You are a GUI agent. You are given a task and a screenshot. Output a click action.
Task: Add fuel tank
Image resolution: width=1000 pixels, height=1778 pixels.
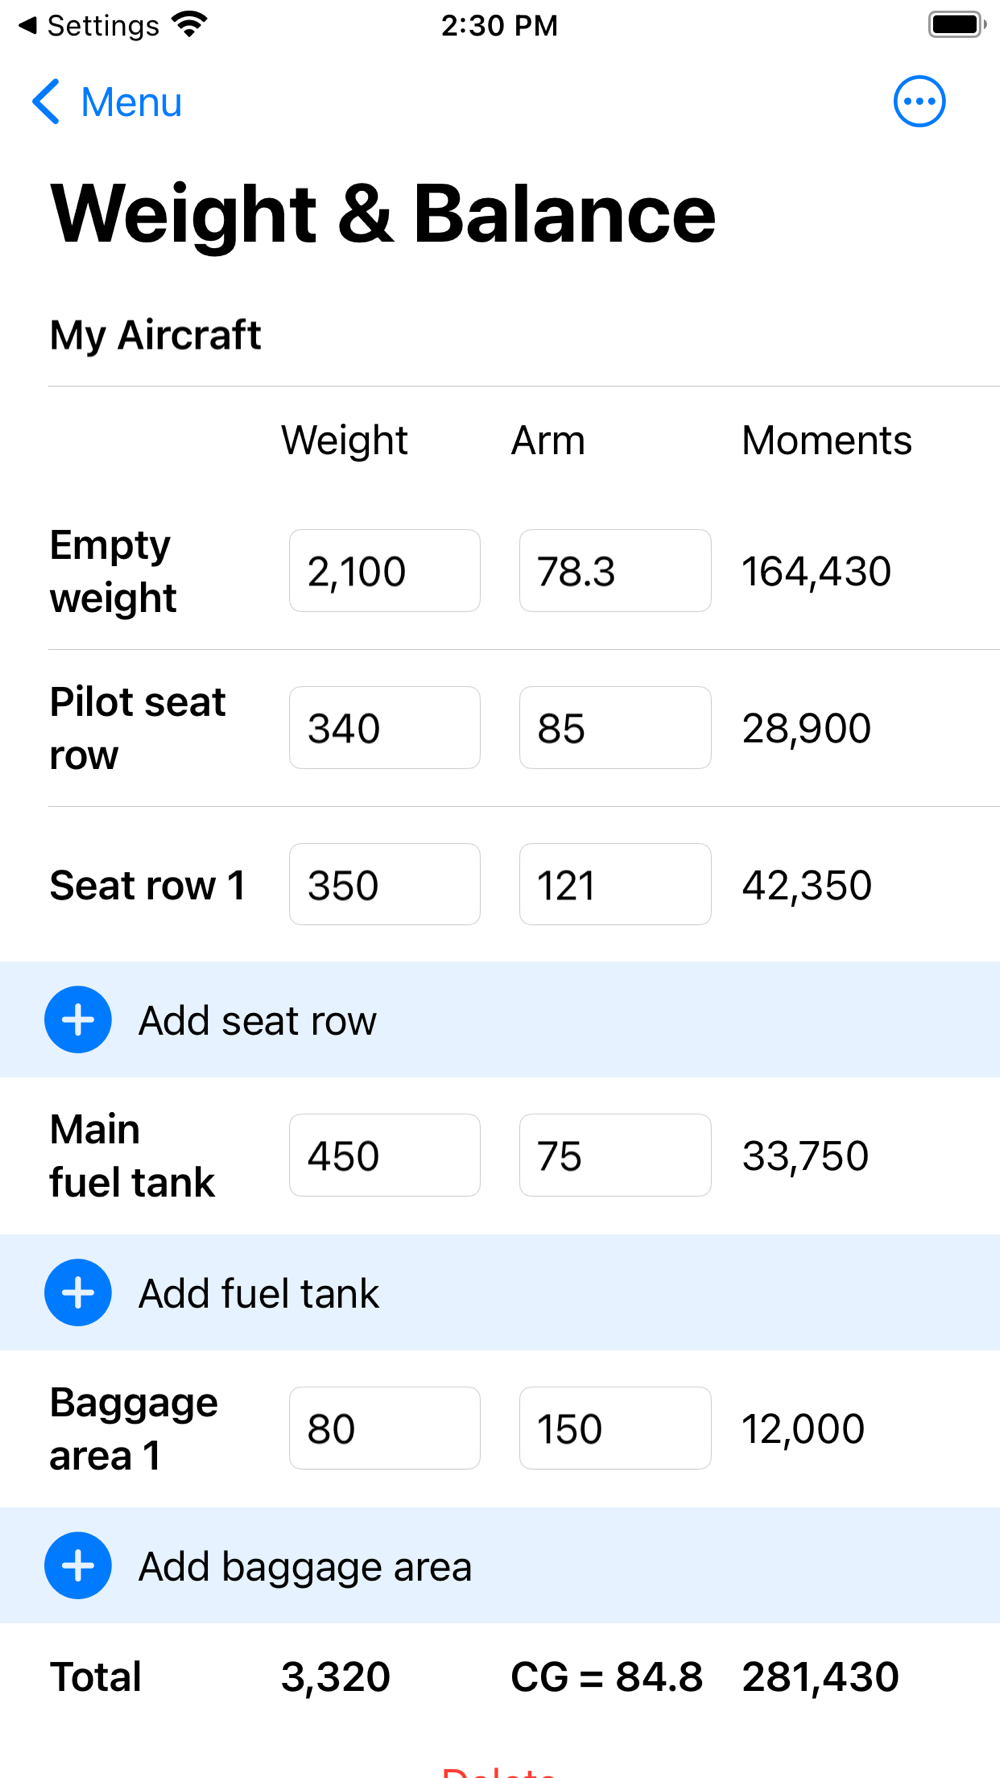point(500,1293)
